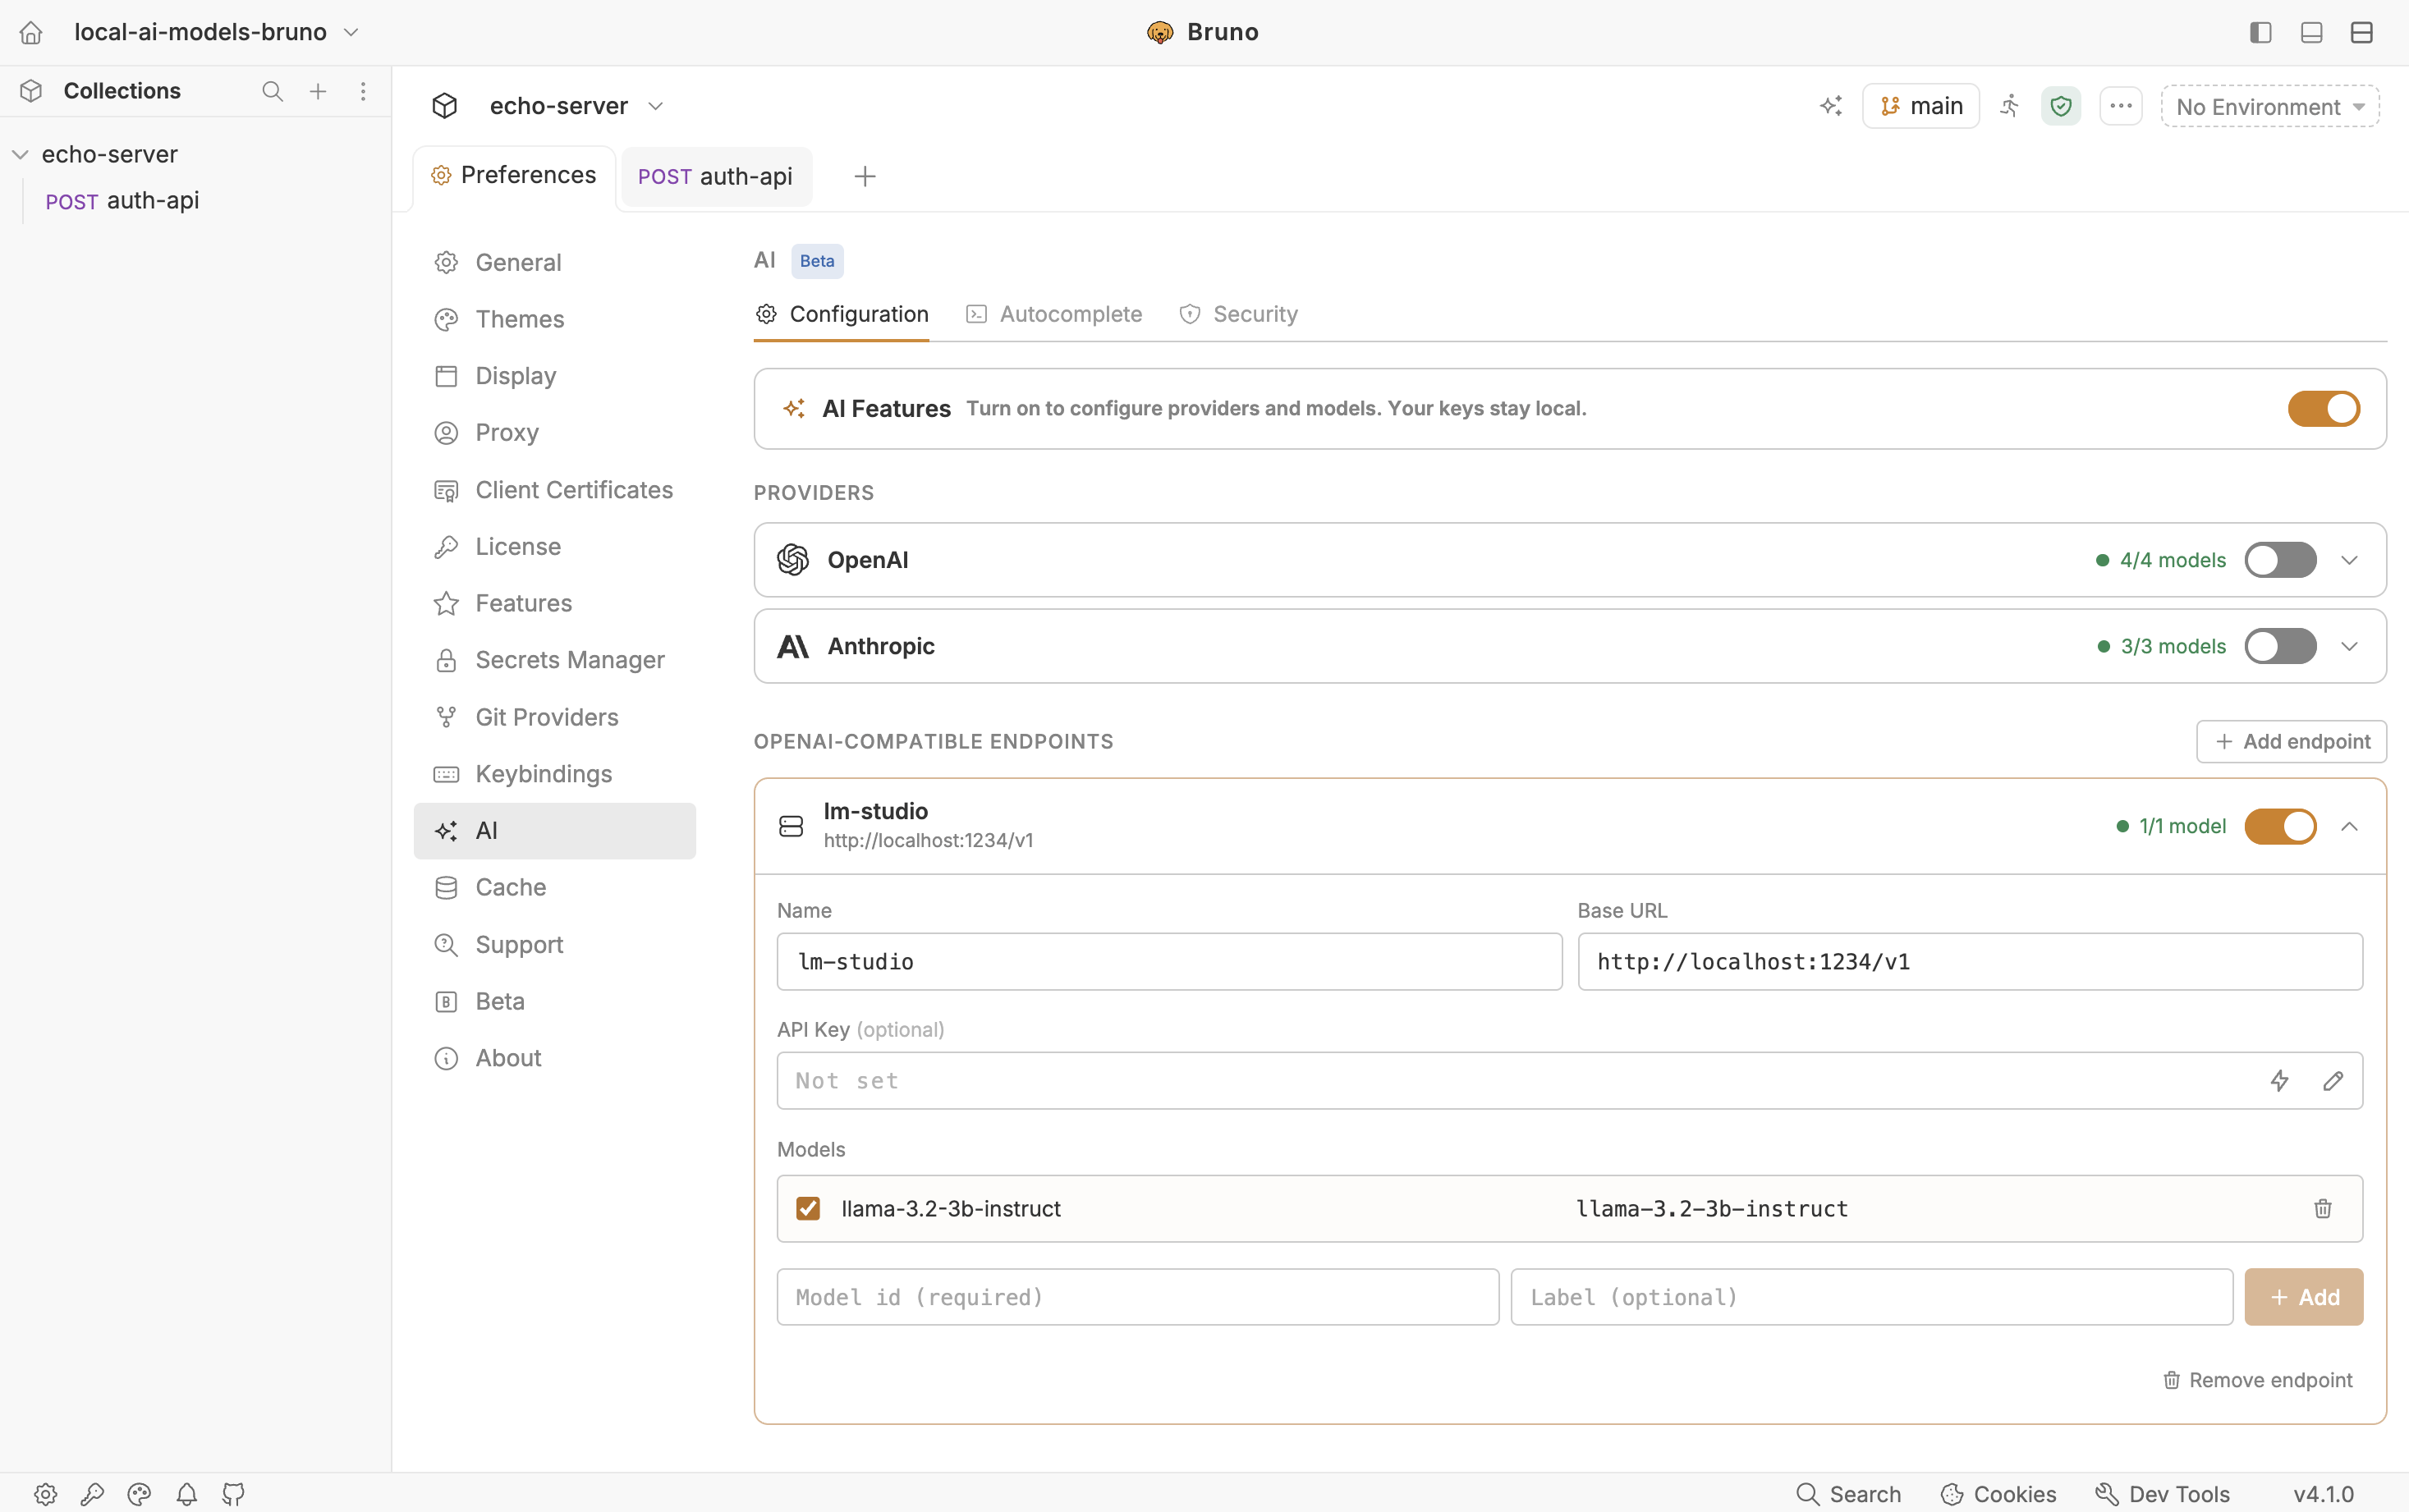Image resolution: width=2409 pixels, height=1512 pixels.
Task: Open Proxy preferences
Action: [555, 433]
